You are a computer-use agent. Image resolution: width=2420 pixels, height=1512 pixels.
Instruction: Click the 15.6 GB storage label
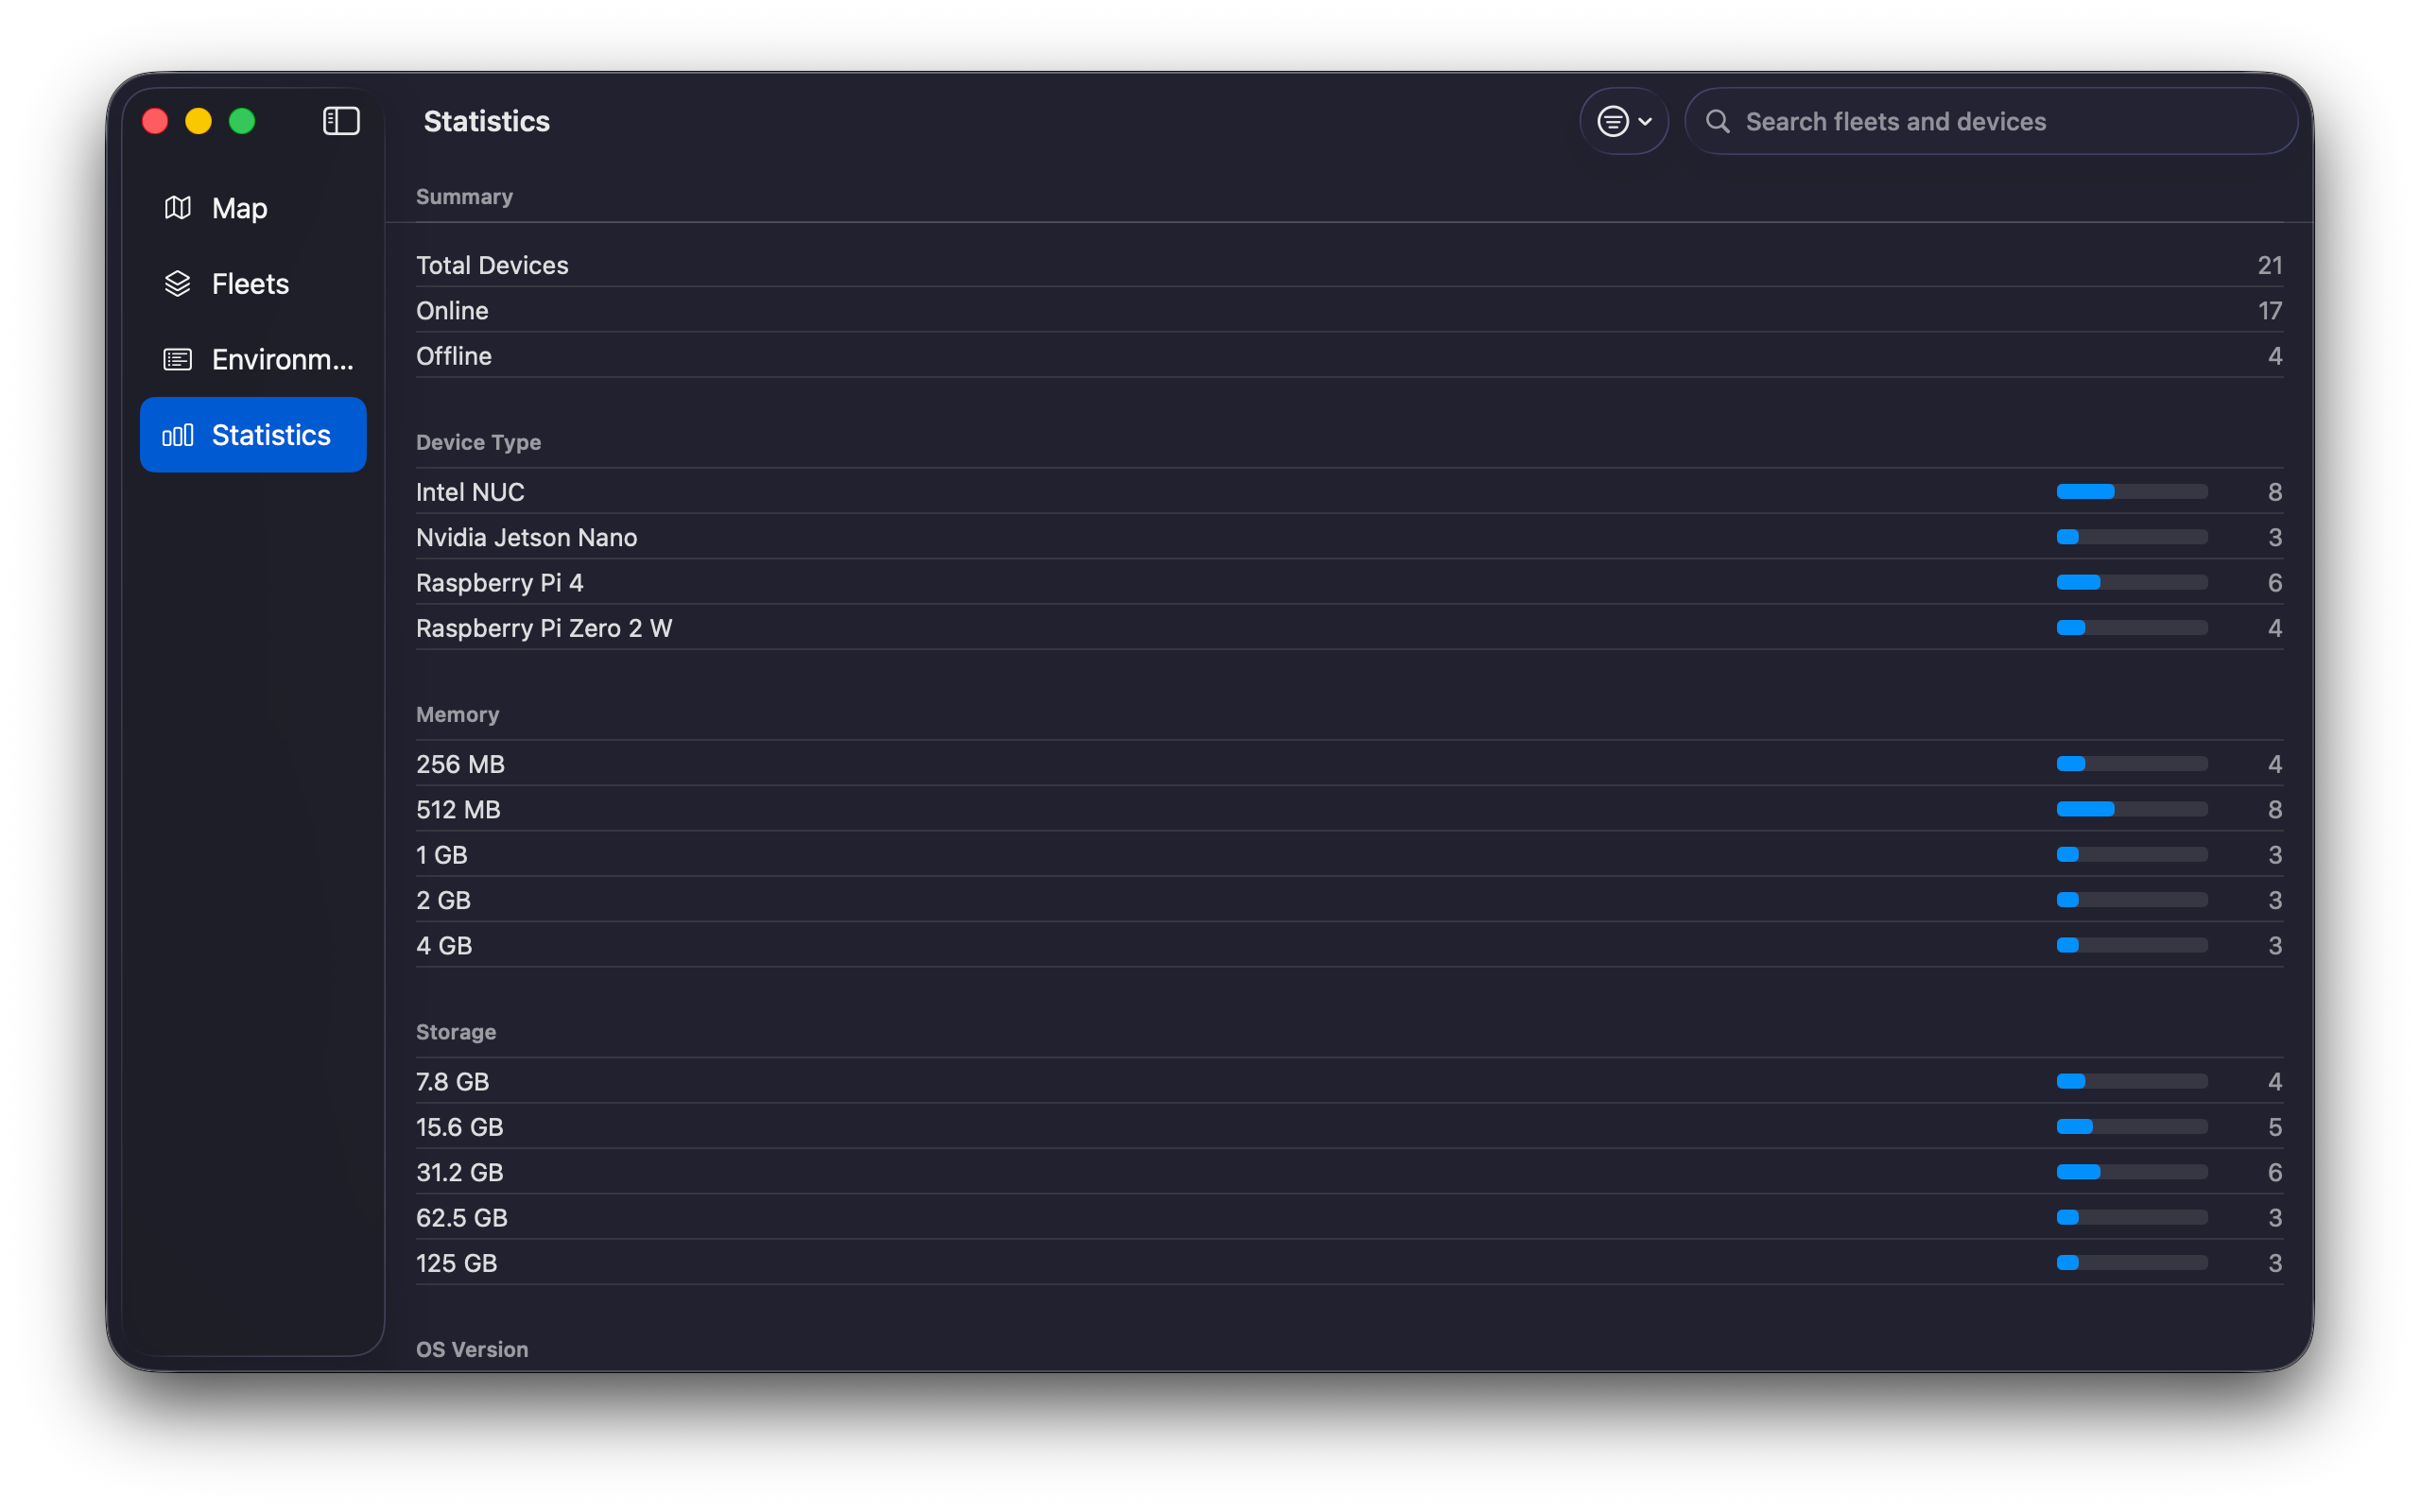459,1127
